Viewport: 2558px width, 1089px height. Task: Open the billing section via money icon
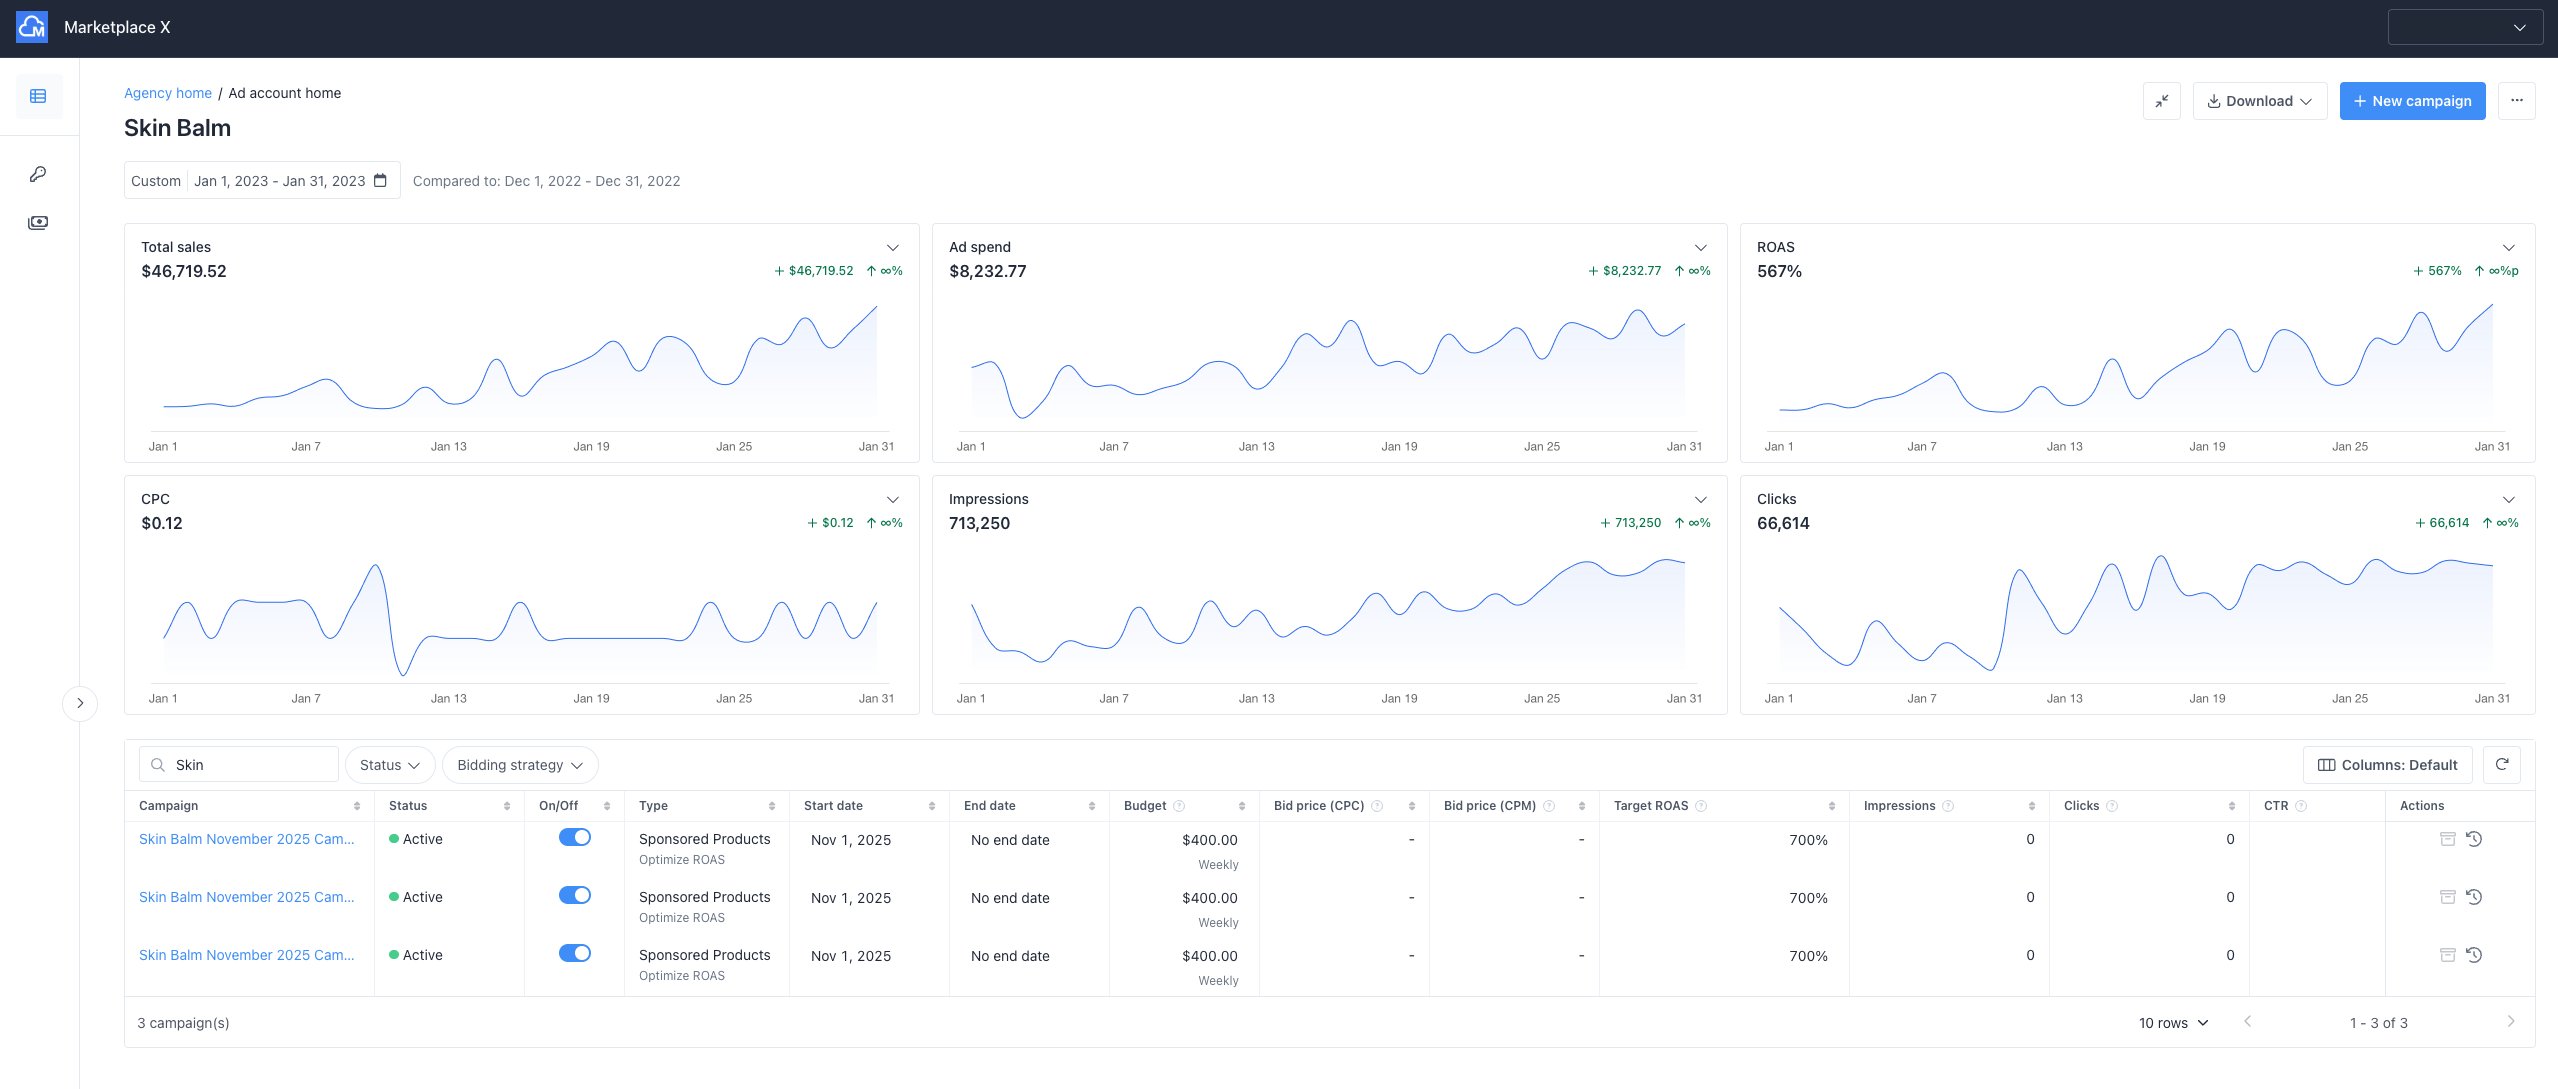point(38,222)
